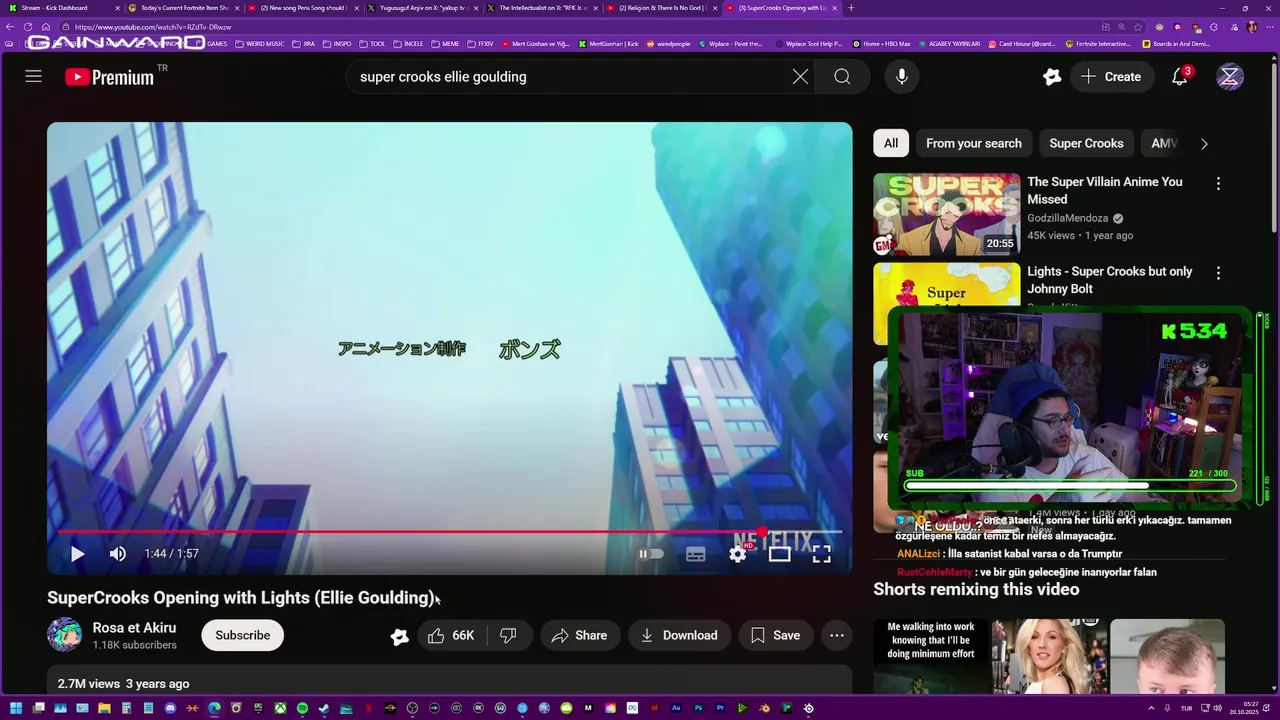This screenshot has height=720, width=1280.
Task: Open the Me walking into work short
Action: [930, 657]
